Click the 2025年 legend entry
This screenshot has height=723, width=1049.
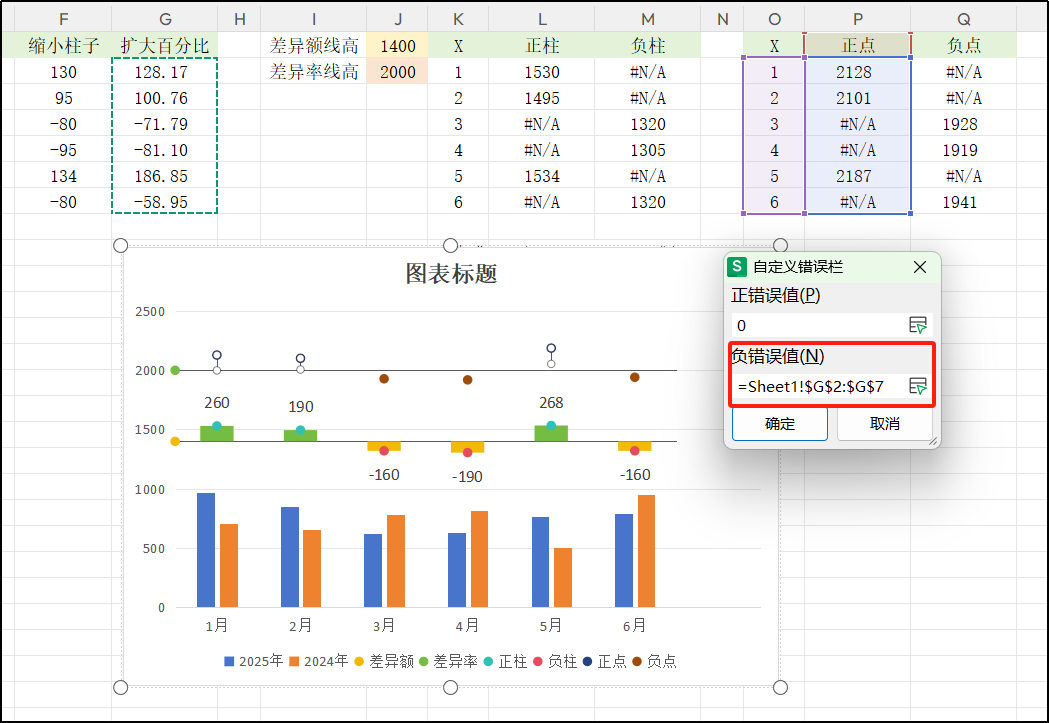(x=227, y=661)
